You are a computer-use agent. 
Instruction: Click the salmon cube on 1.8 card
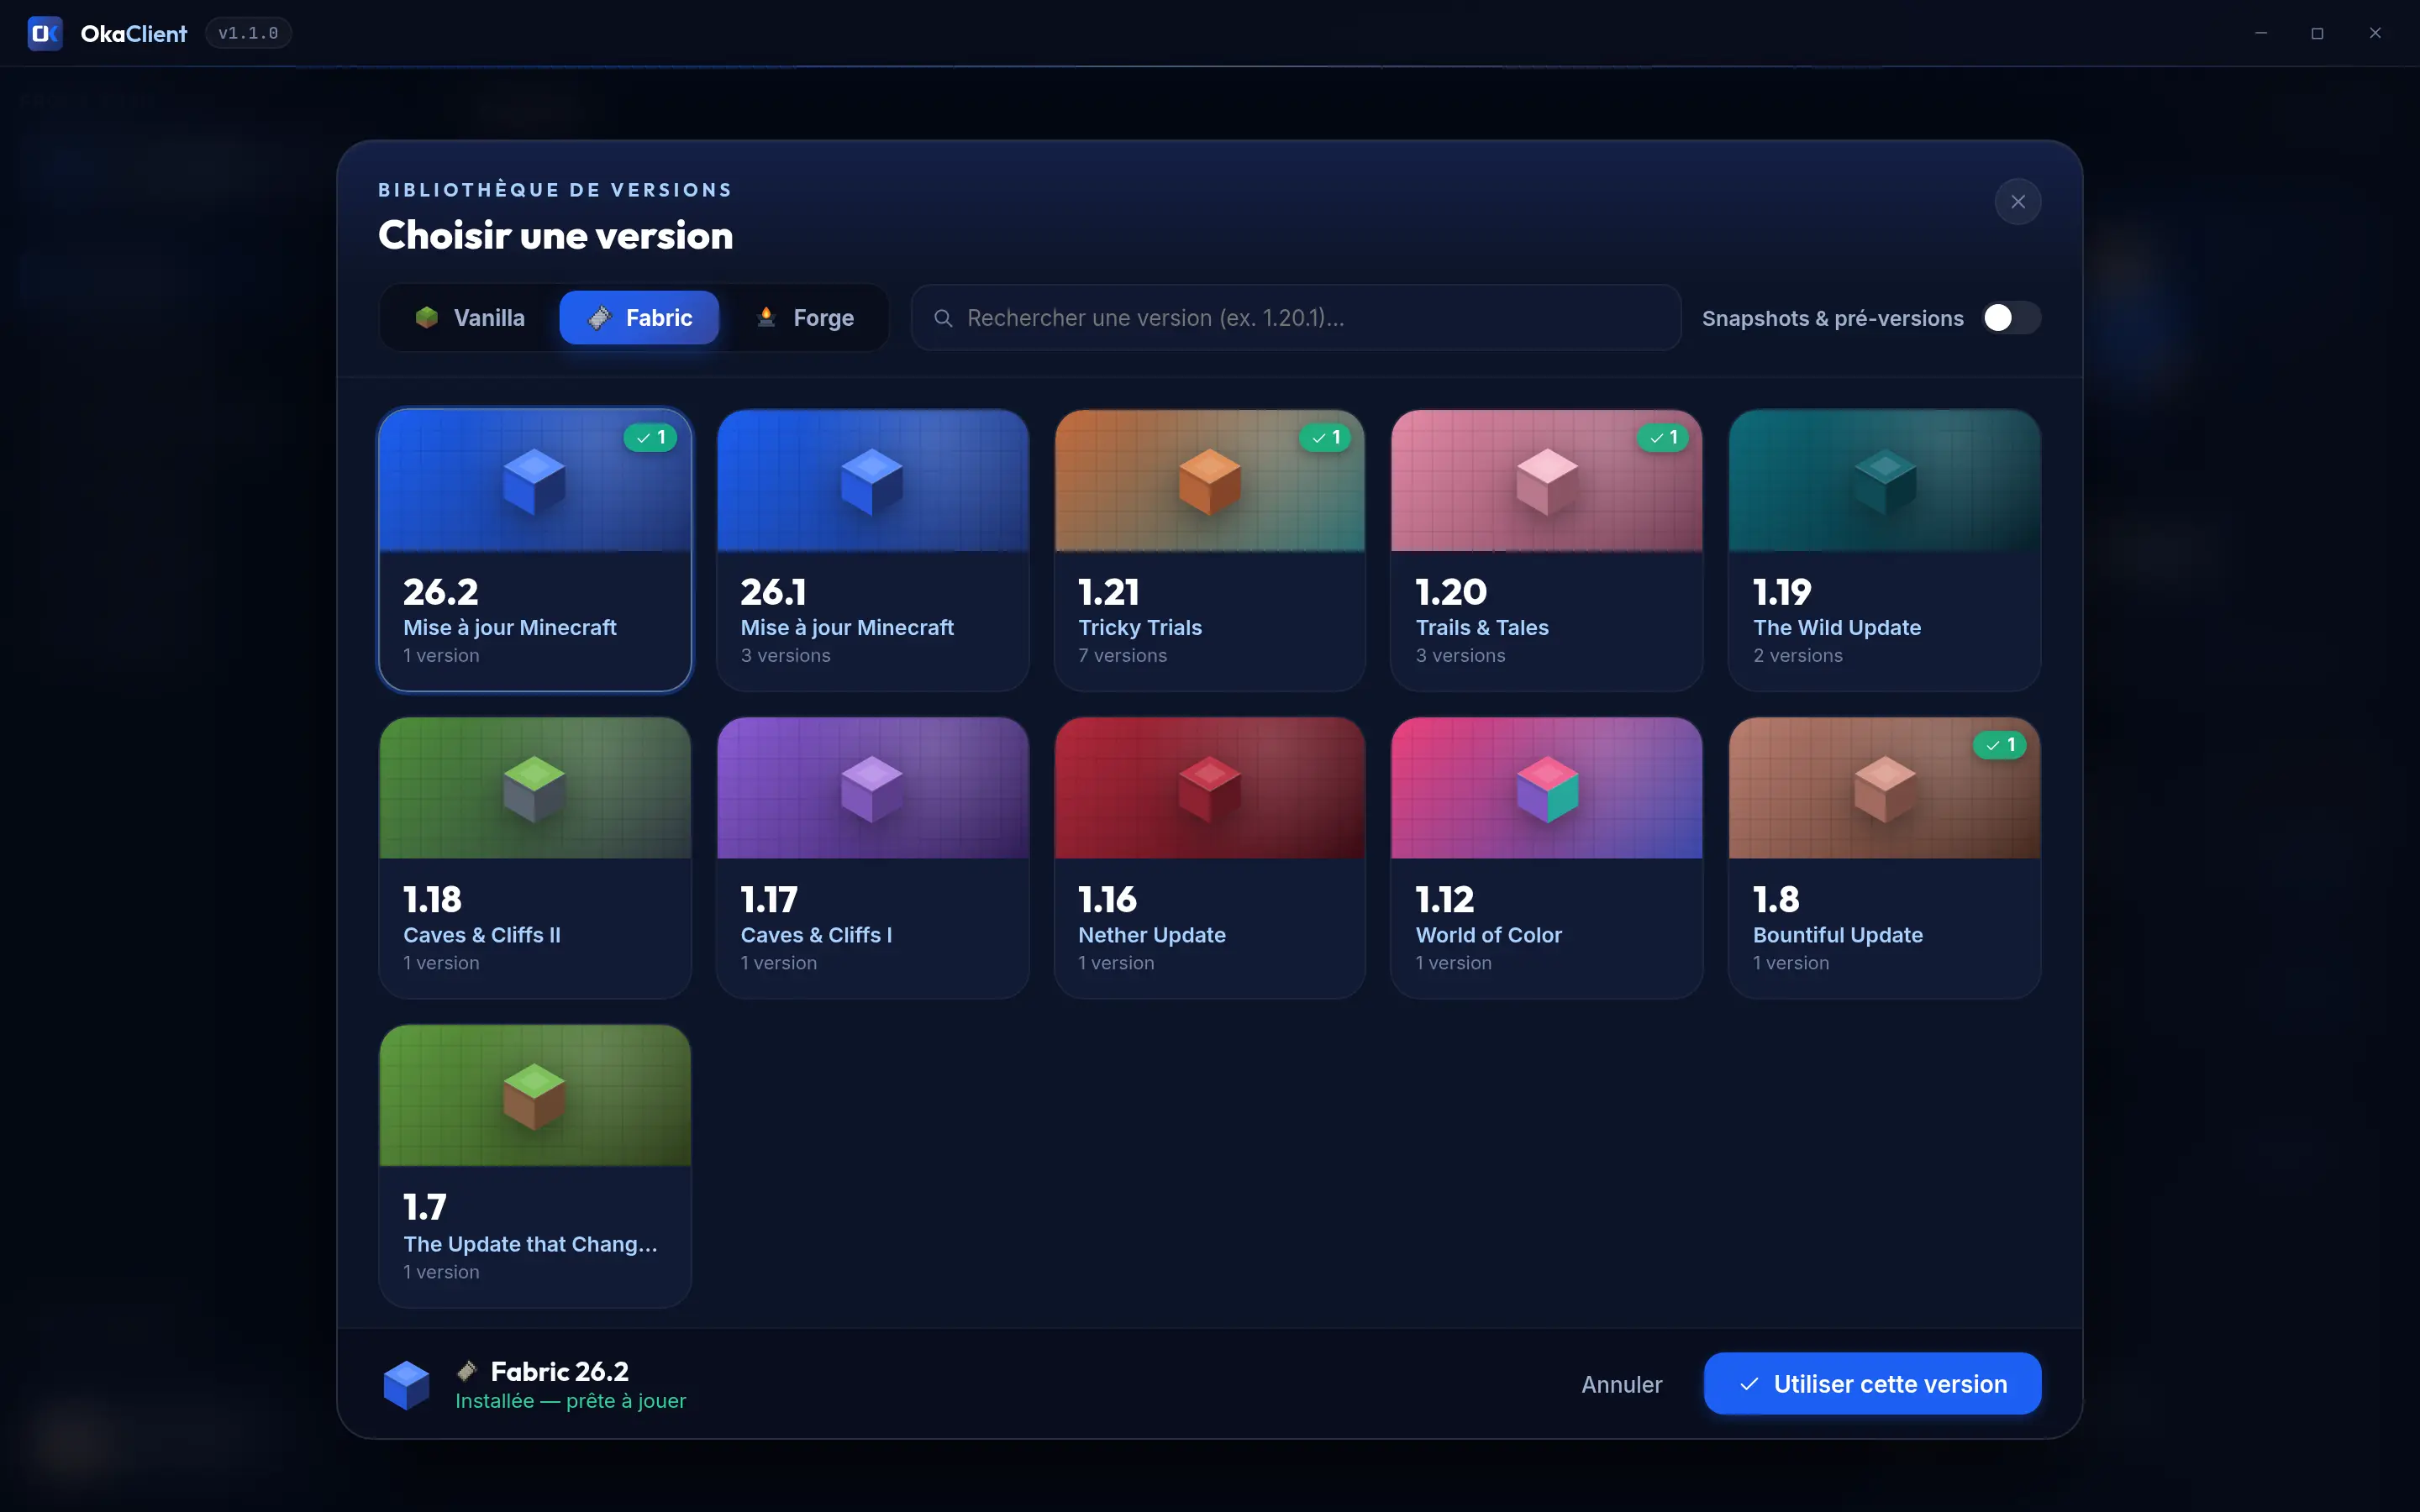click(1884, 789)
